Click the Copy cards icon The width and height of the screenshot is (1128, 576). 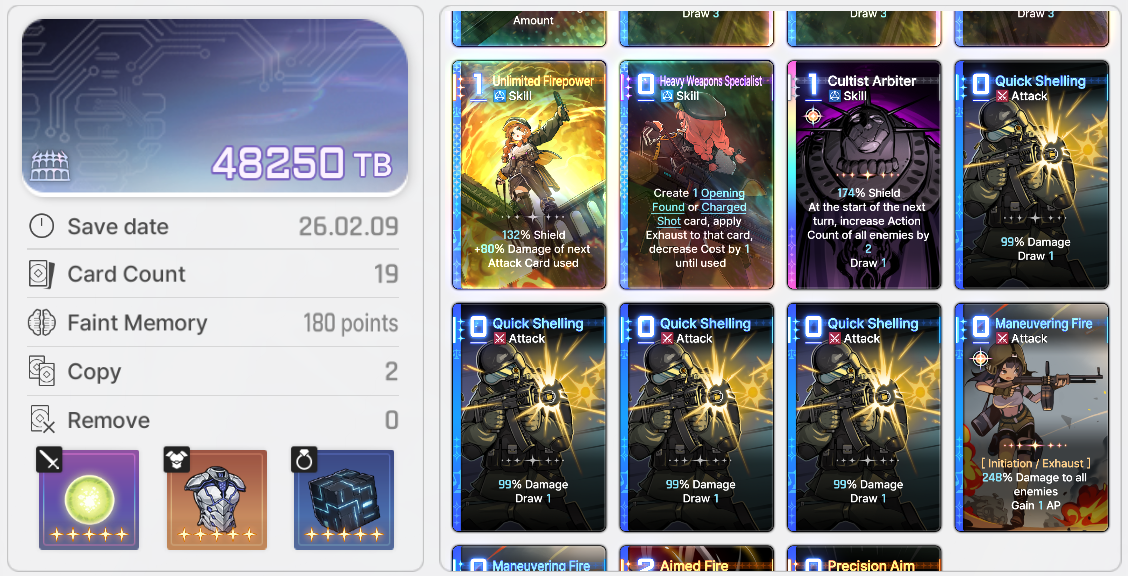pyautogui.click(x=42, y=371)
